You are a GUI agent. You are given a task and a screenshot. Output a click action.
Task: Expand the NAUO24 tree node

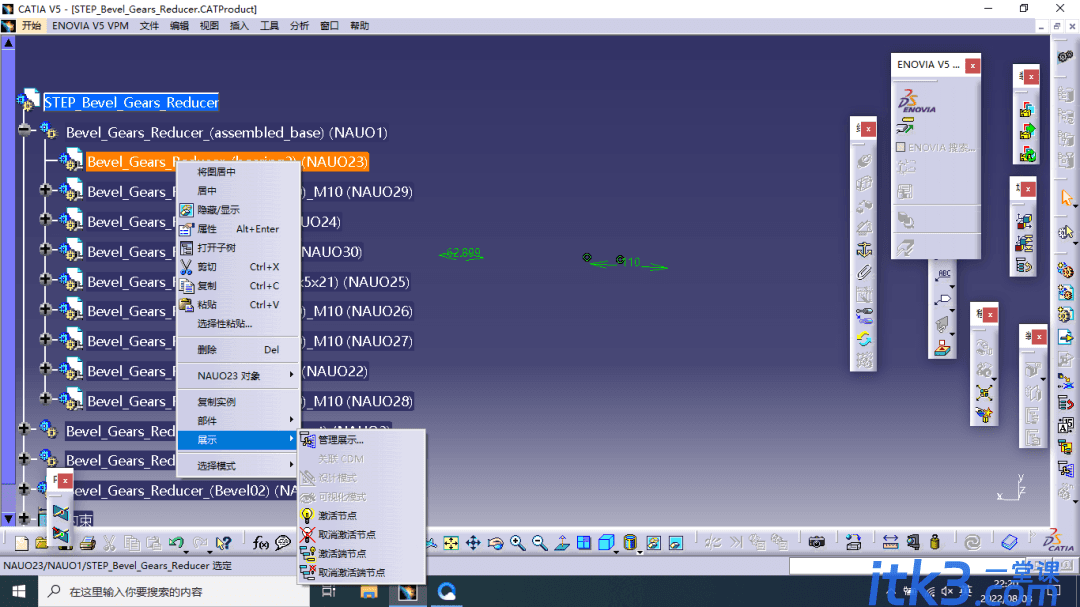click(x=46, y=219)
